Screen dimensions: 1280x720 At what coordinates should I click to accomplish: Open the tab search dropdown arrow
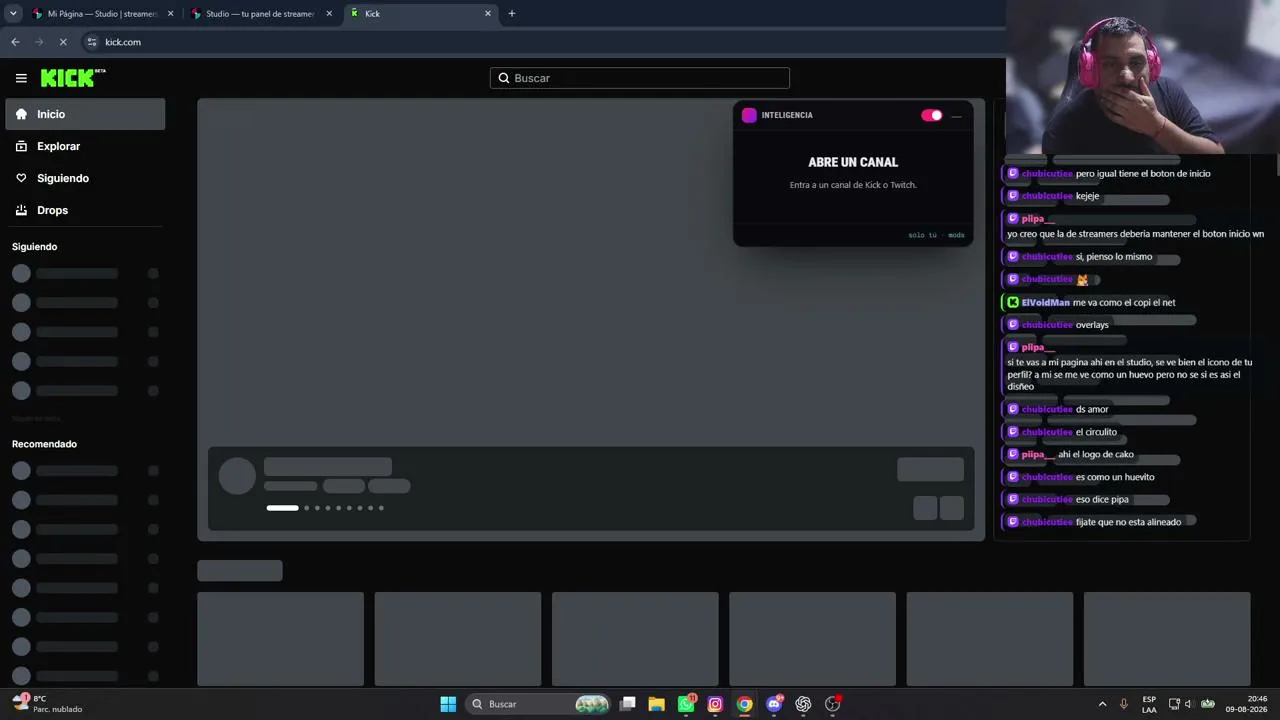(13, 14)
